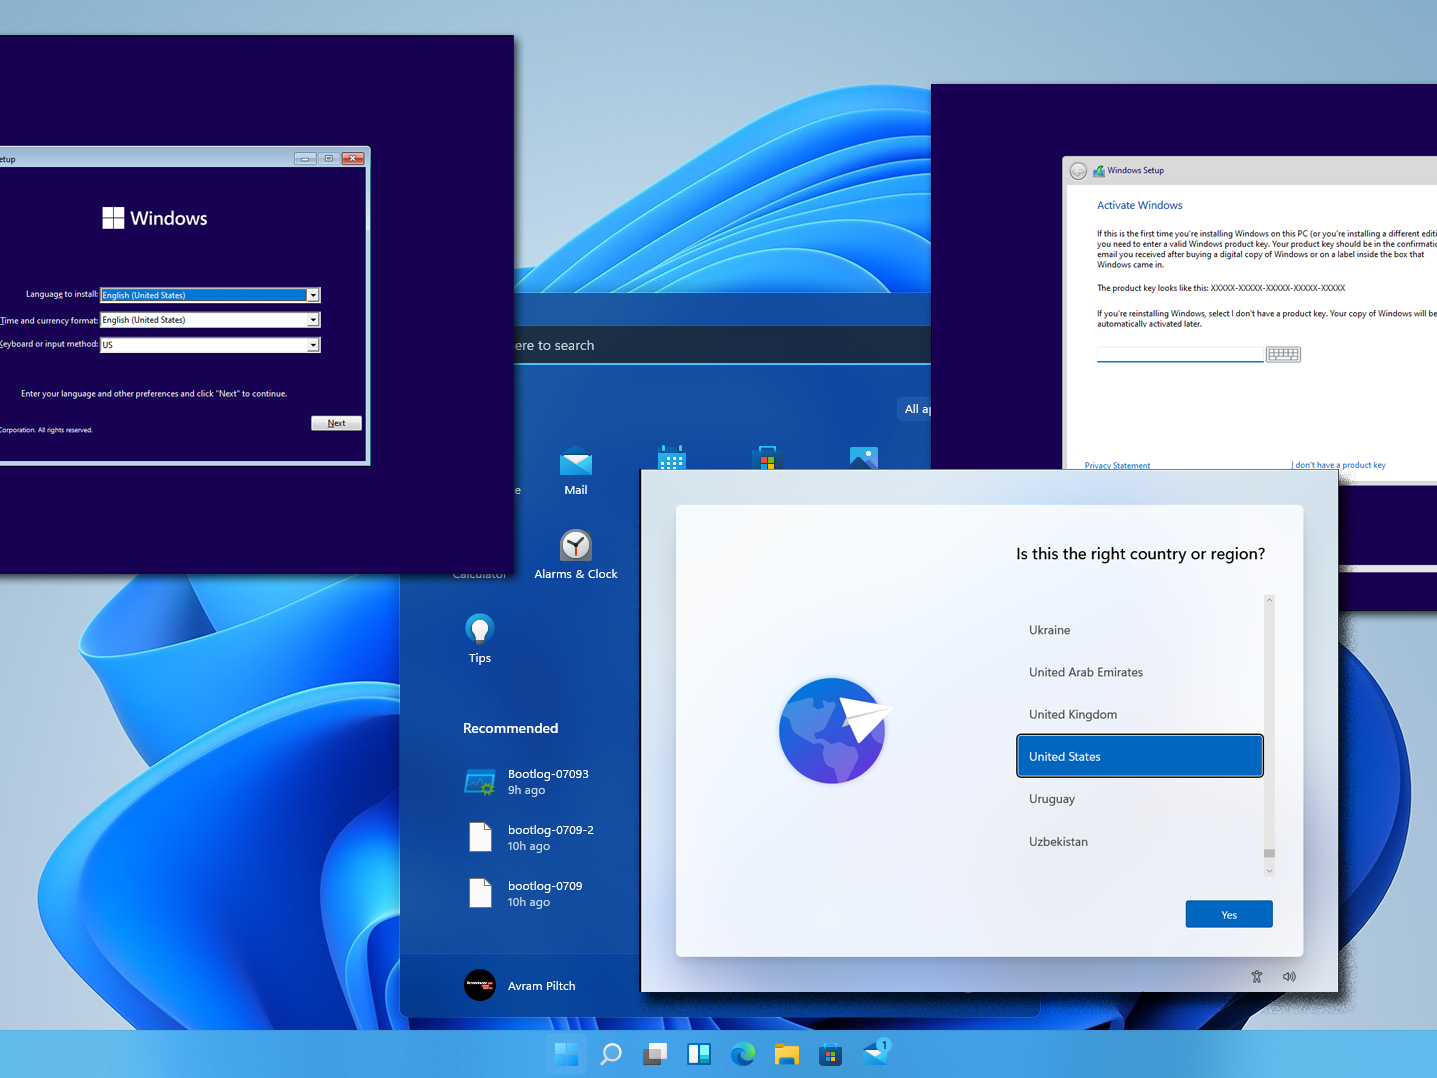Expand the Time and currency format dropdown
Viewport: 1437px width, 1078px height.
313,319
